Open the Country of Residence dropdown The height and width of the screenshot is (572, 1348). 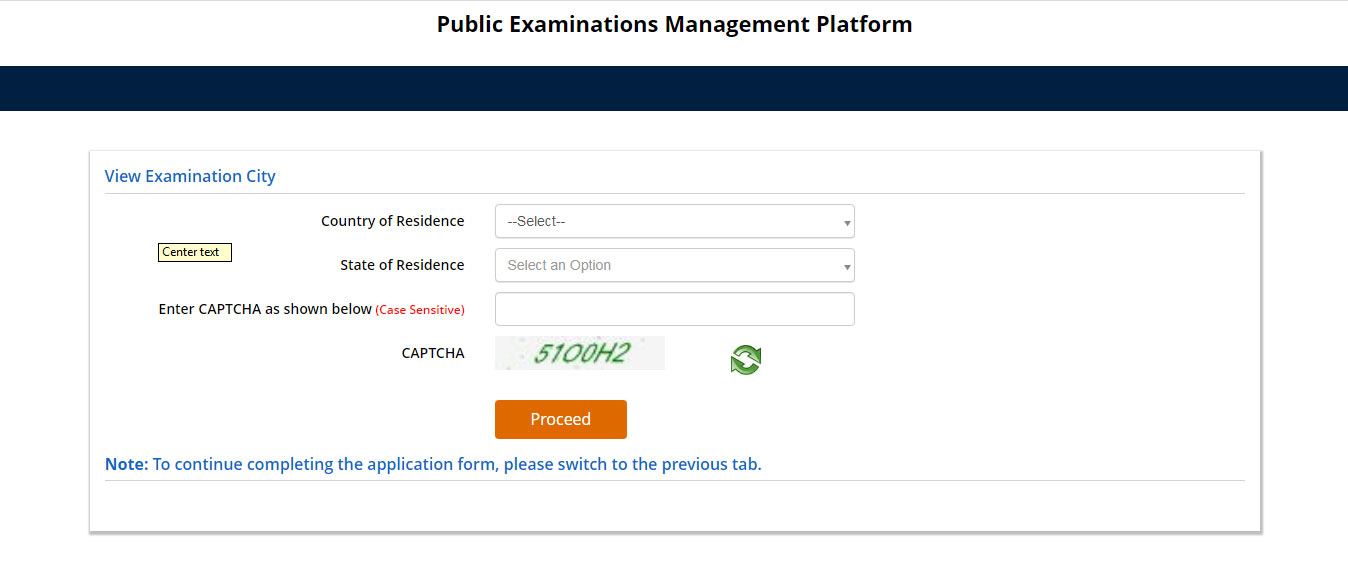pos(673,221)
